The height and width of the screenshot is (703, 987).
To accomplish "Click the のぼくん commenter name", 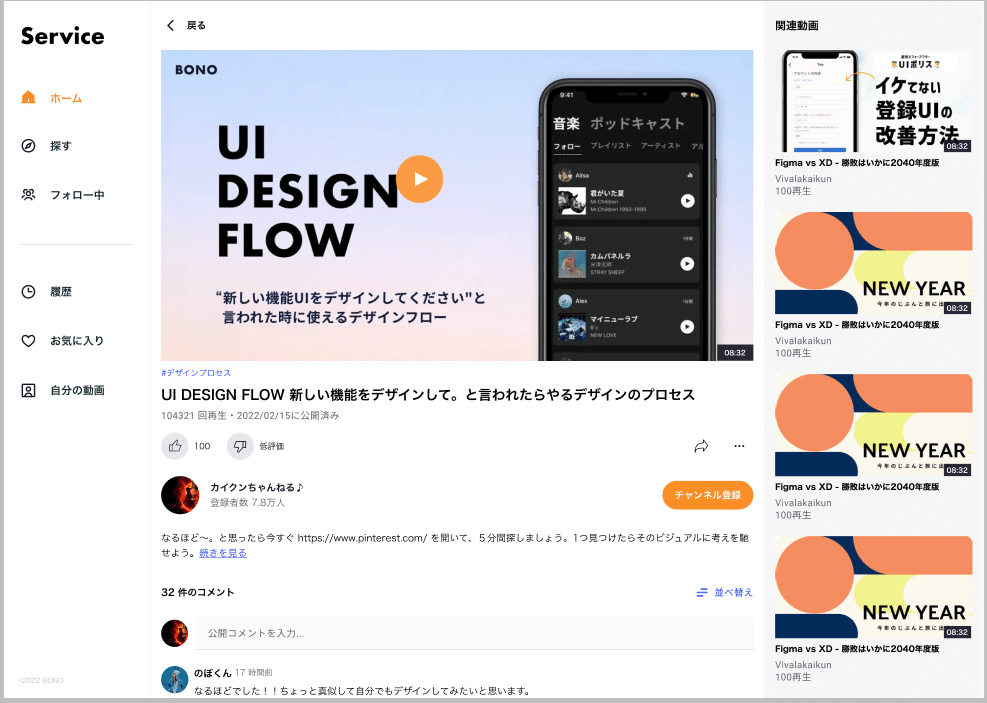I will click(213, 673).
